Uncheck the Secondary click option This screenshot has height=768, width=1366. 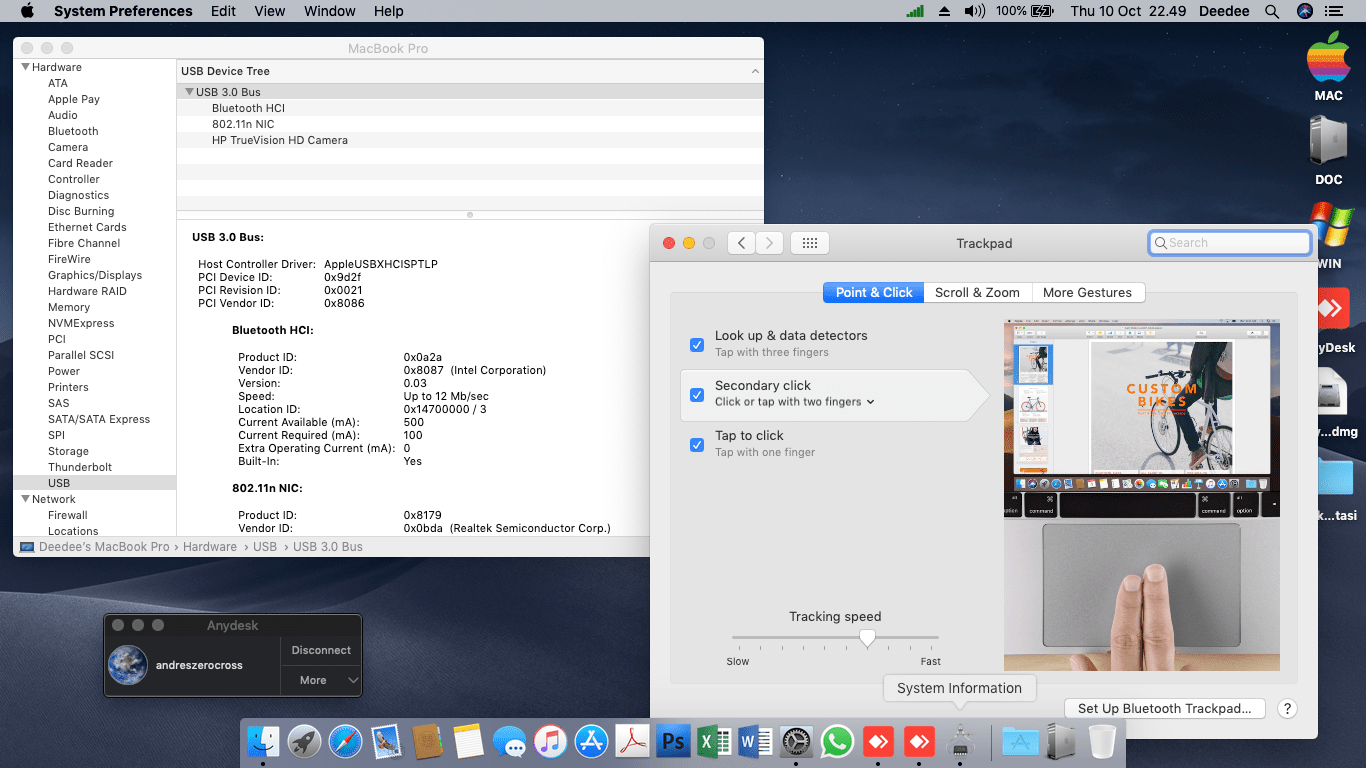click(697, 394)
